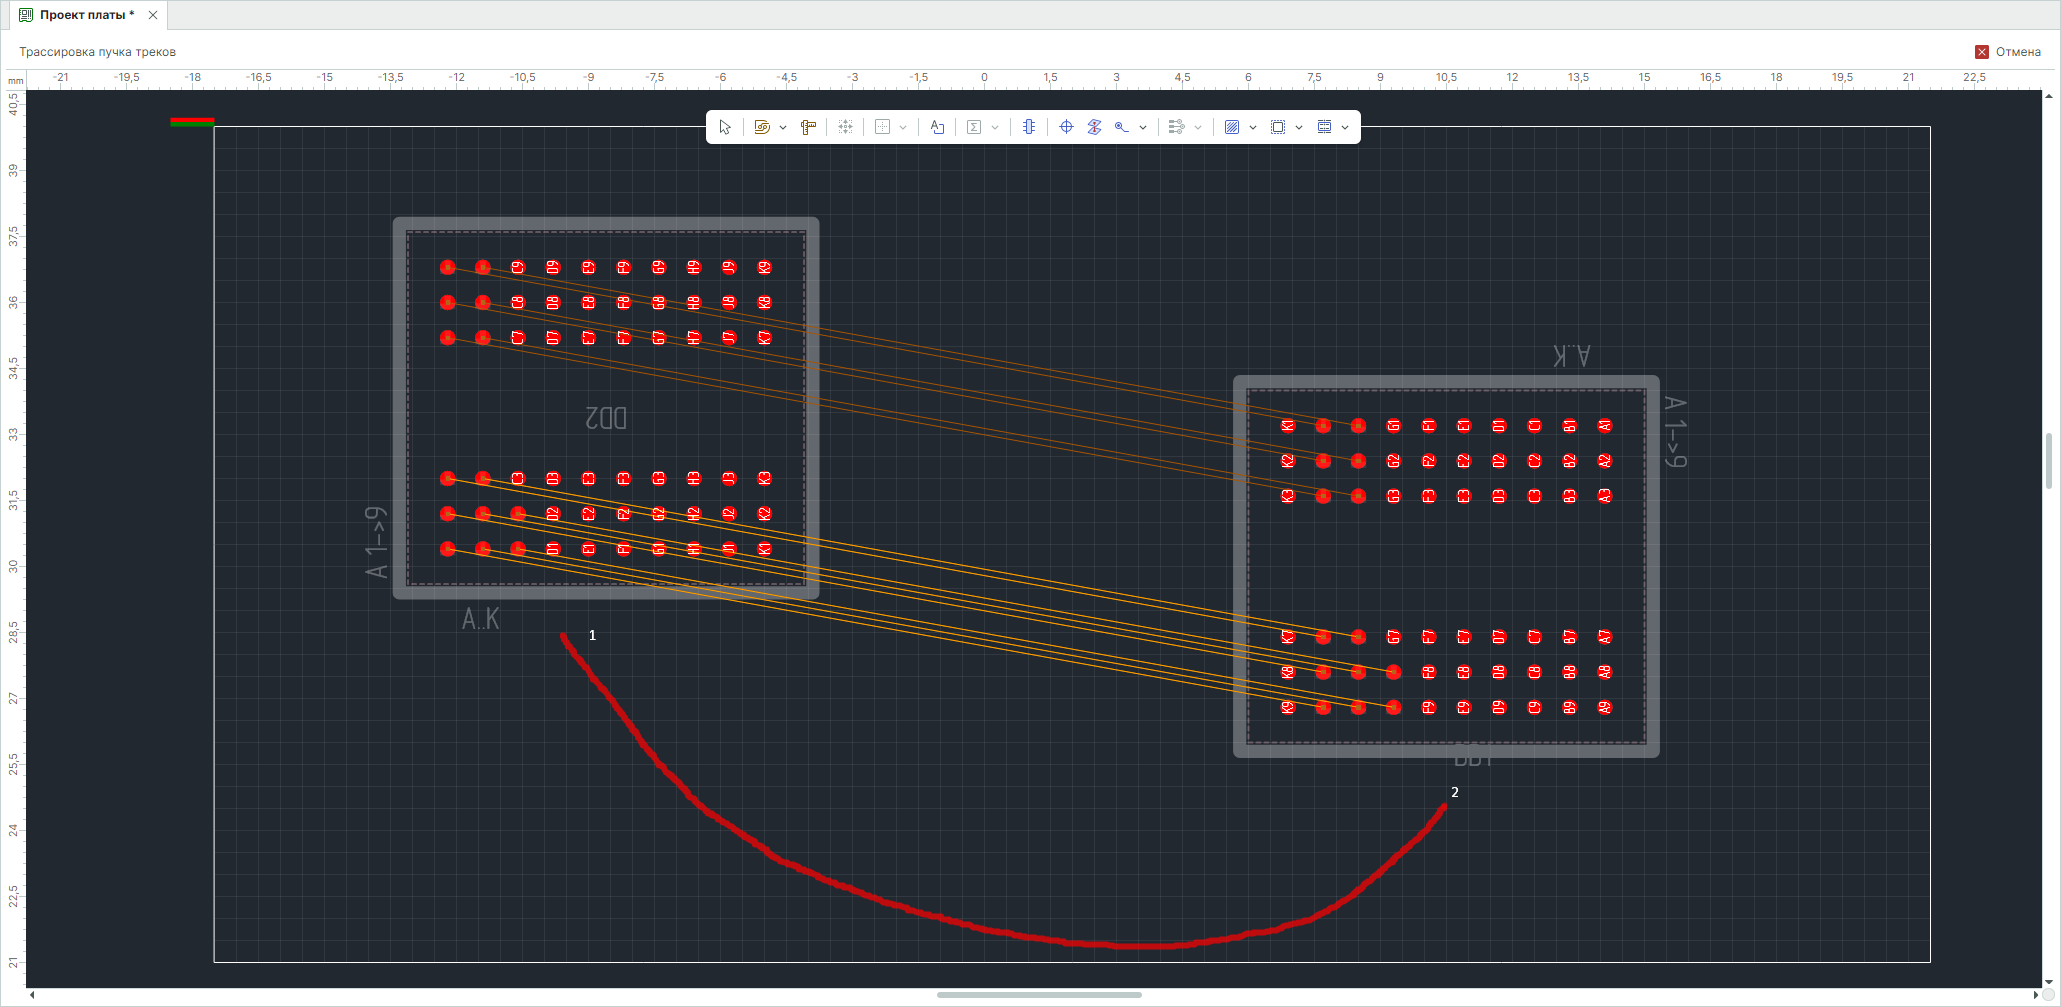Expand dropdown beside dashed region tool

[x=1299, y=127]
